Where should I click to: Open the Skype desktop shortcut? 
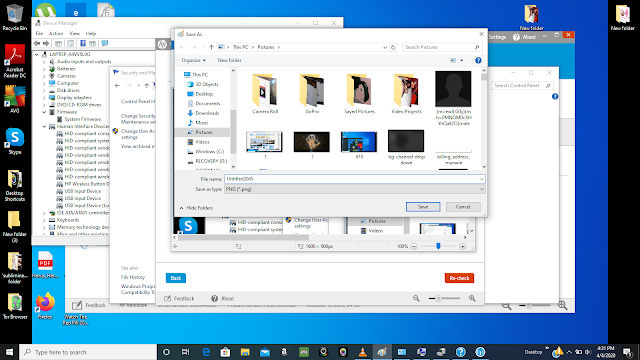pyautogui.click(x=15, y=141)
